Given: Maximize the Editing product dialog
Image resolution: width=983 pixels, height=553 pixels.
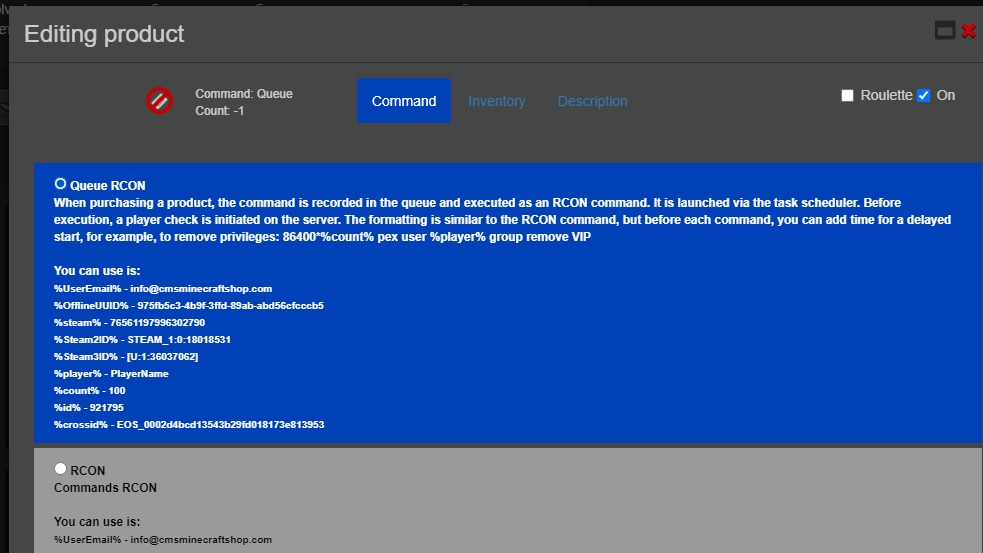Looking at the screenshot, I should [944, 31].
